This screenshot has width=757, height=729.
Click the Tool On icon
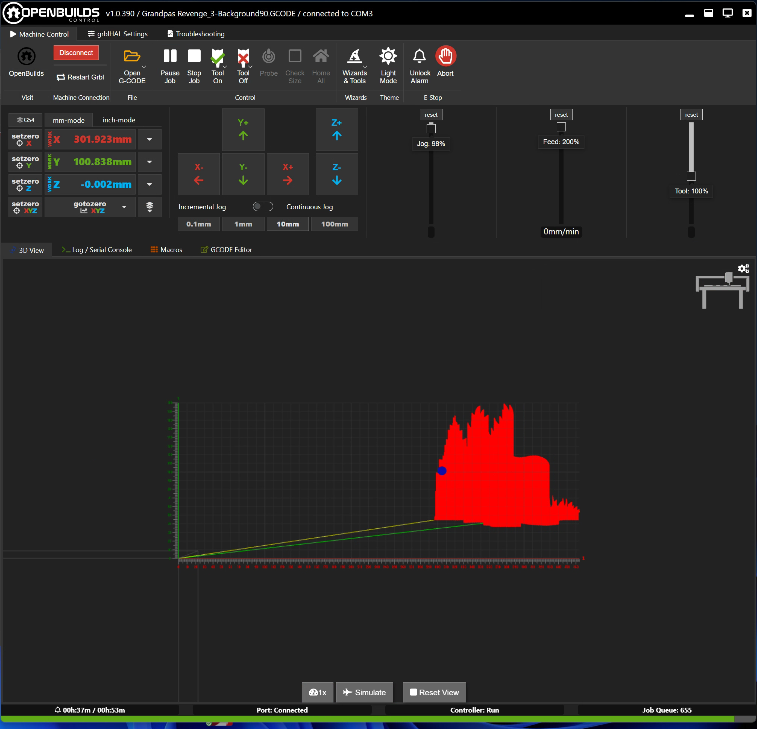click(x=218, y=58)
